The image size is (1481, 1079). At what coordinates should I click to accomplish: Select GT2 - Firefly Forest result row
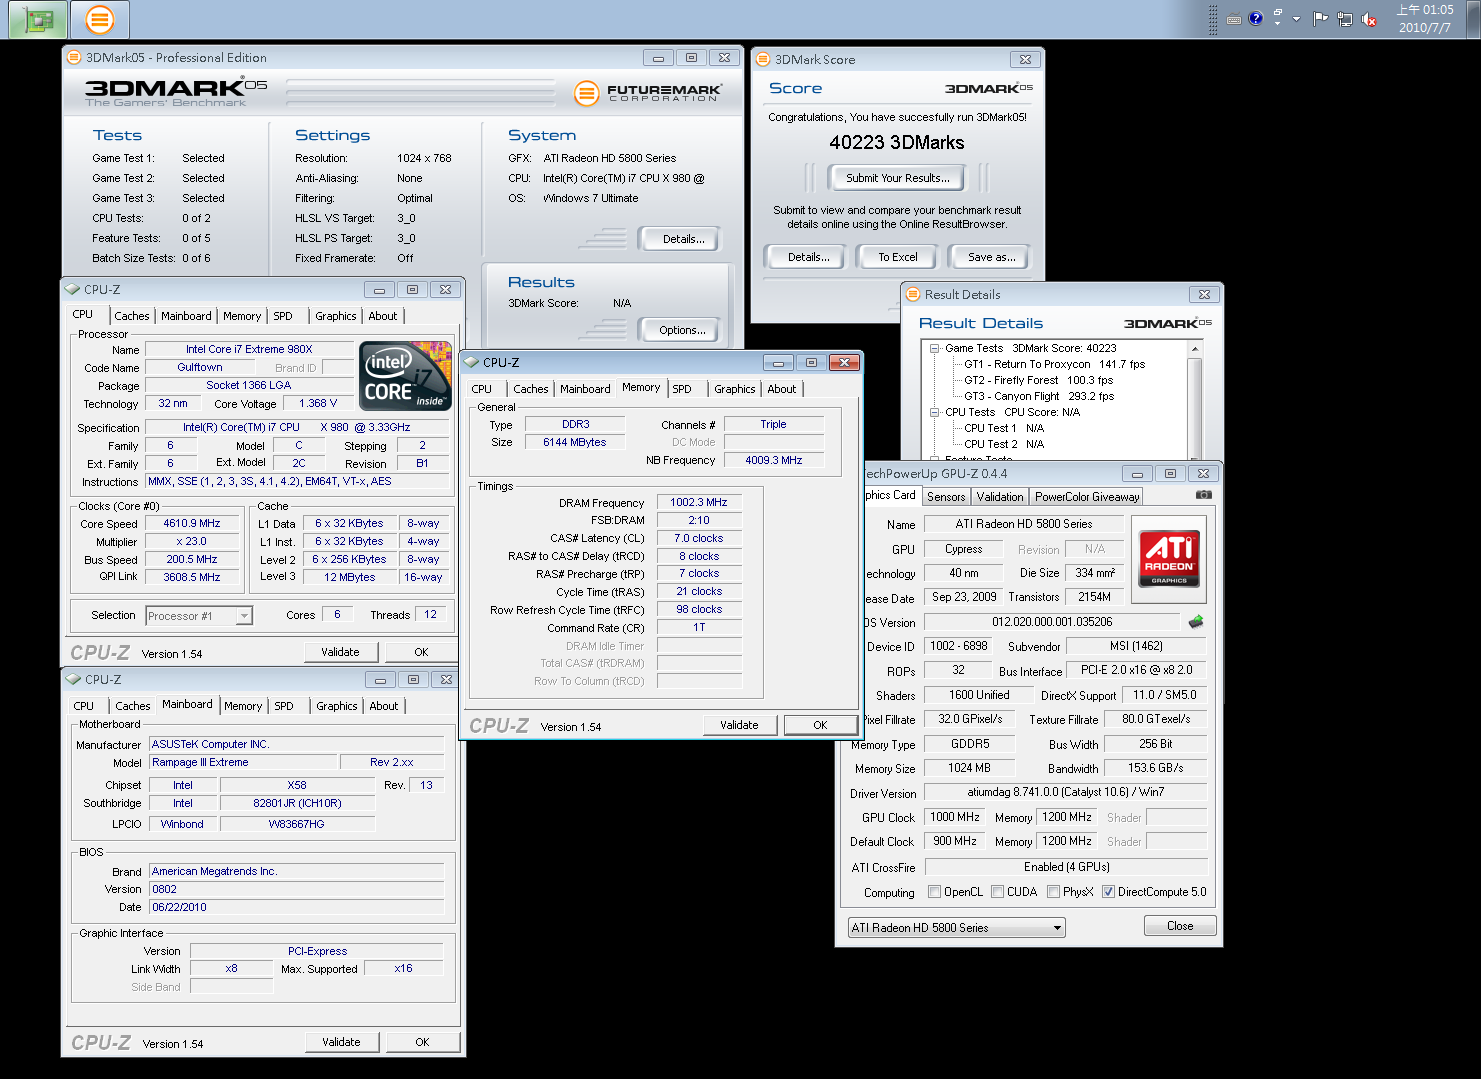click(x=1038, y=380)
